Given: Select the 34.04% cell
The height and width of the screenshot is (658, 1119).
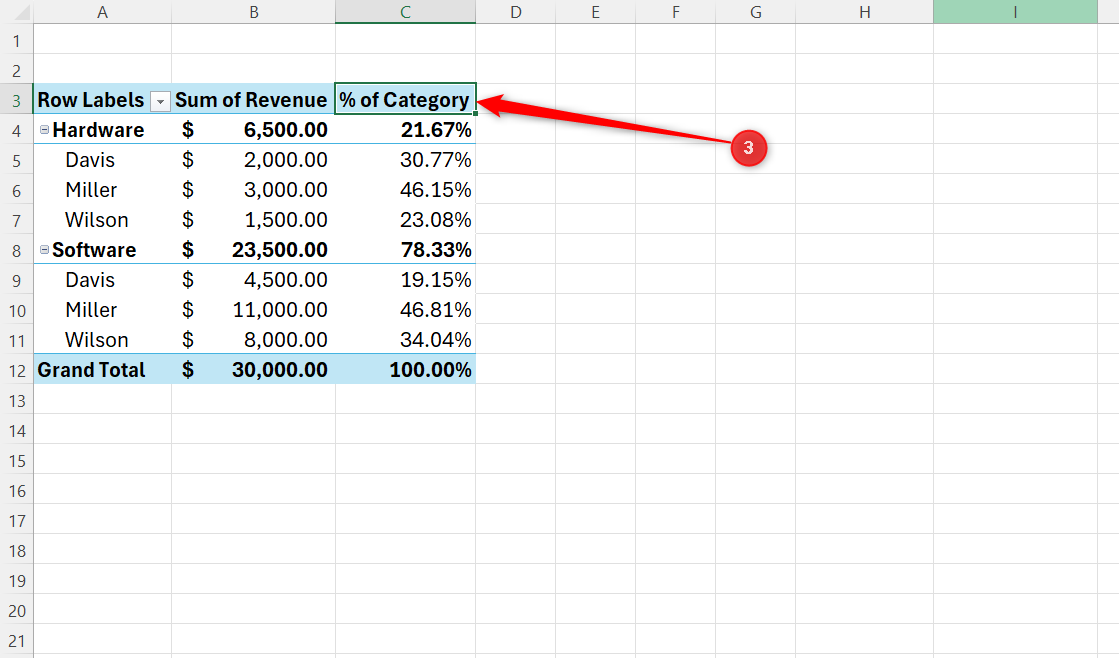Looking at the screenshot, I should click(x=405, y=340).
